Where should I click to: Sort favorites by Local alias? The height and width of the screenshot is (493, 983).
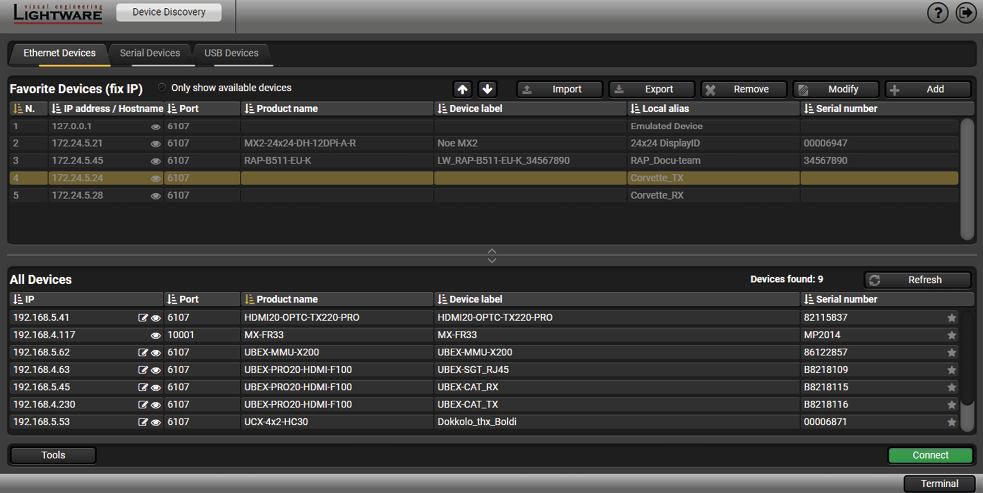click(713, 109)
